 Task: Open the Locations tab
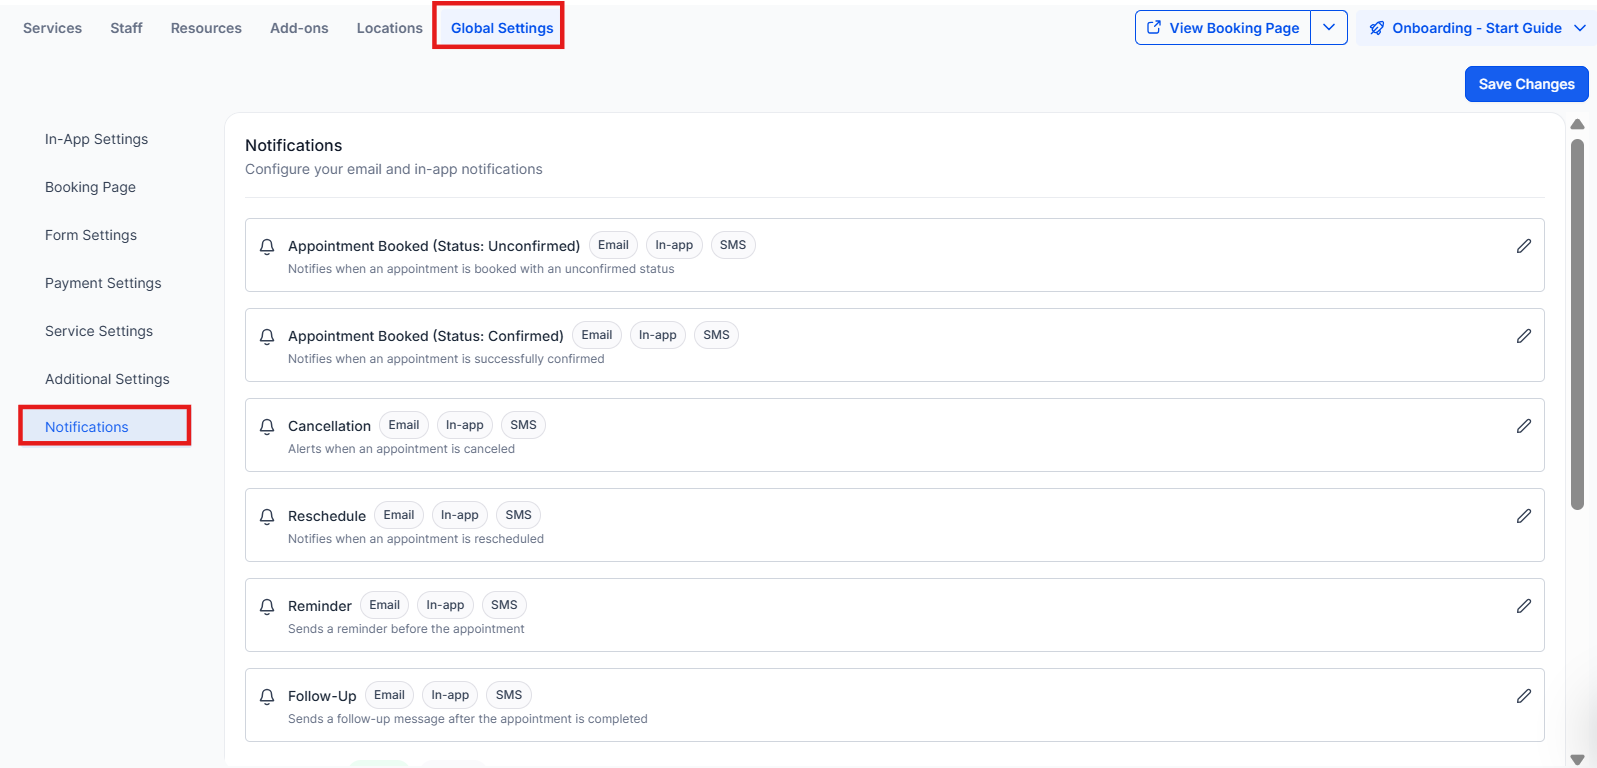point(389,28)
